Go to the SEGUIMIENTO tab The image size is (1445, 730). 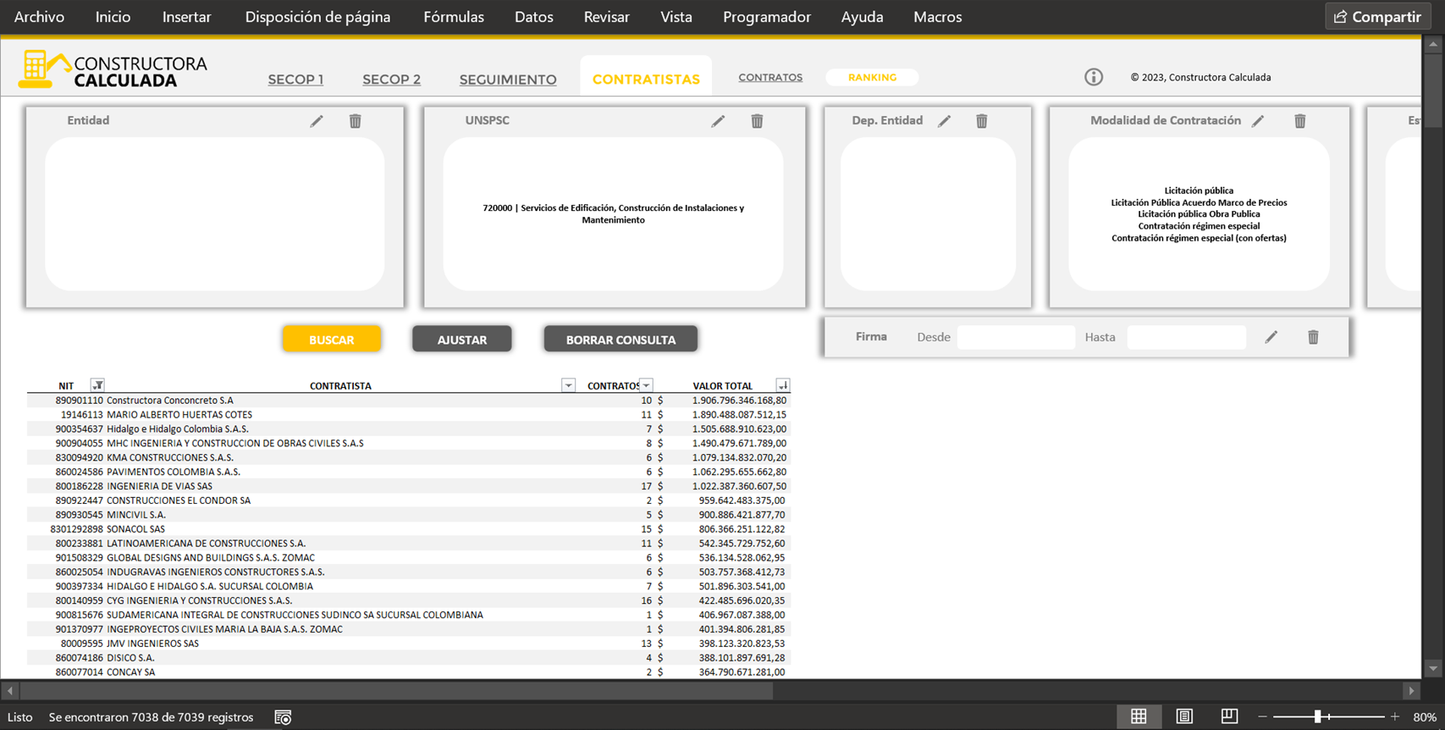508,80
